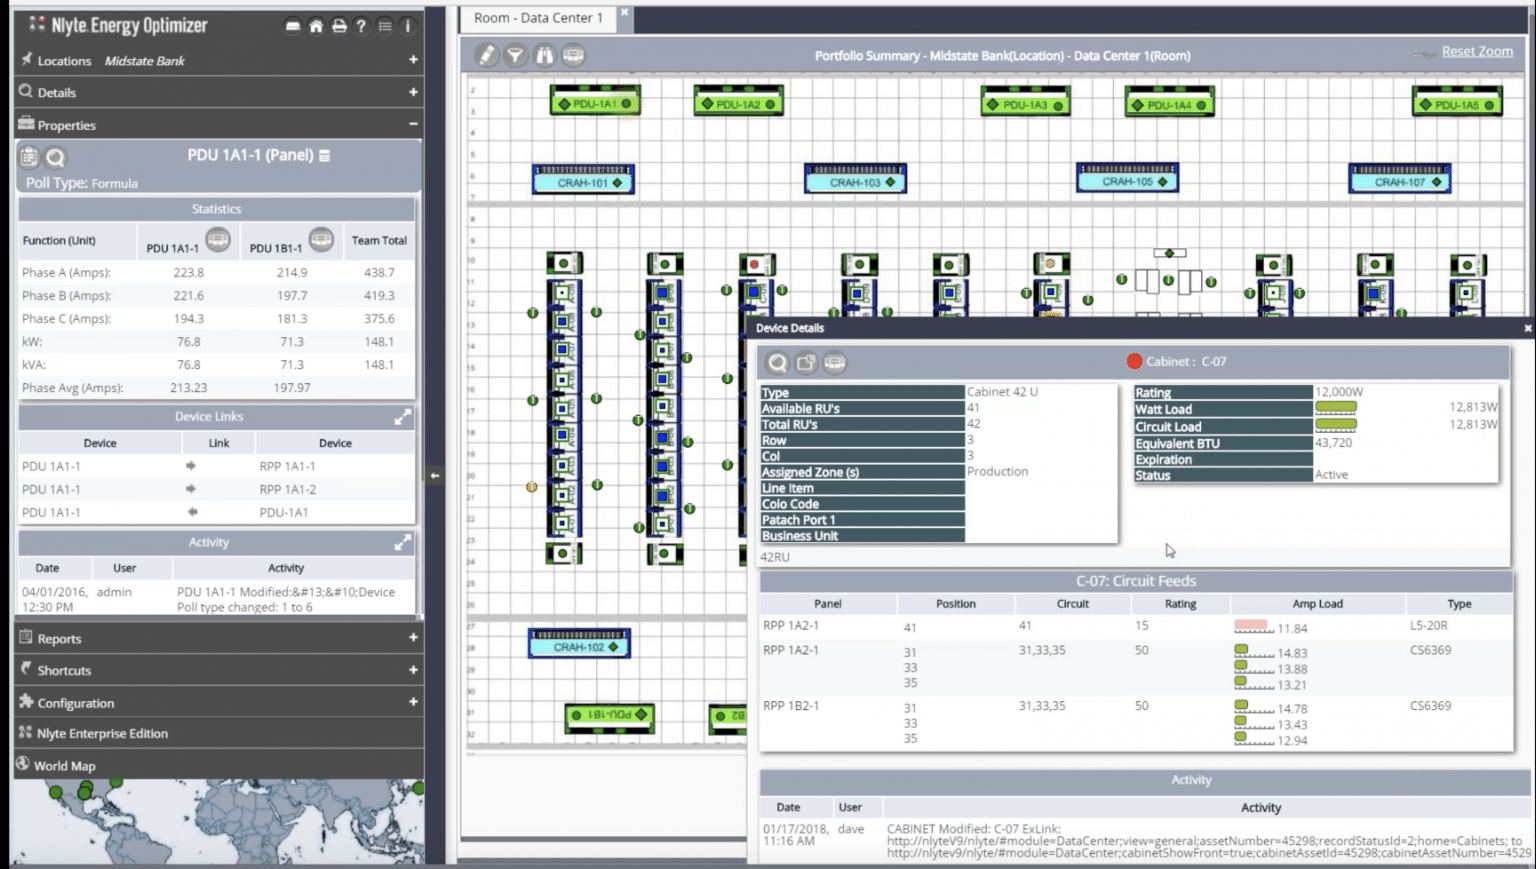1536x869 pixels.
Task: Click the Home icon in the Nlyte header
Action: coord(315,27)
